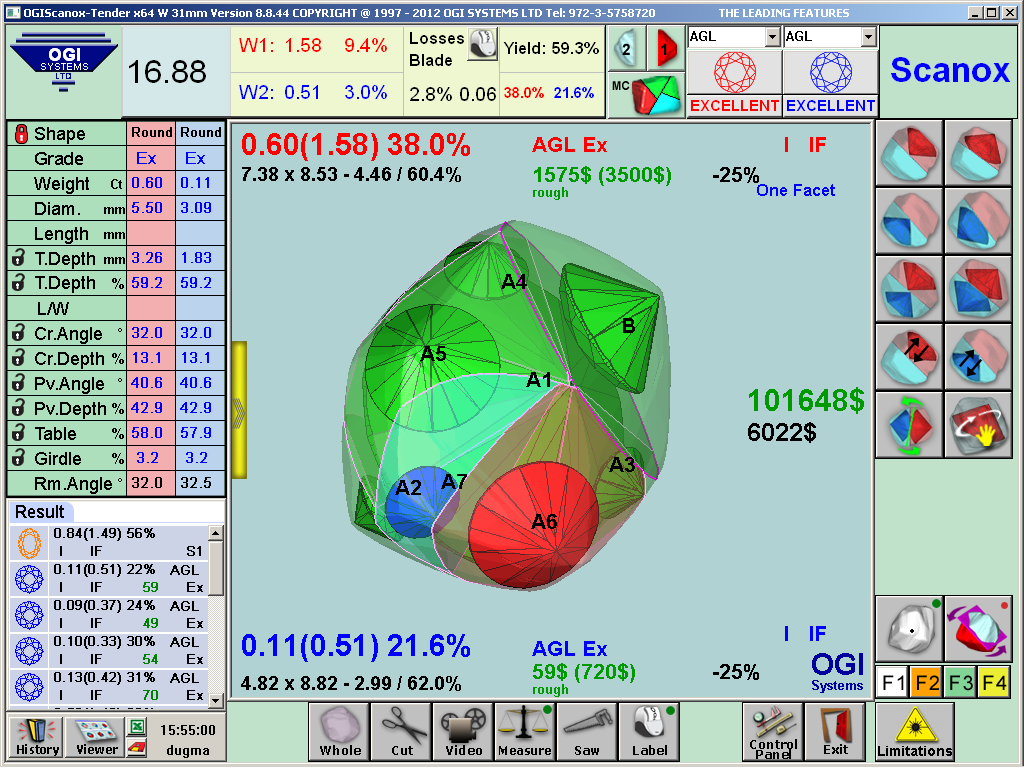Image resolution: width=1024 pixels, height=768 pixels.
Task: Activate the hand rotate stone tool
Action: 978,424
